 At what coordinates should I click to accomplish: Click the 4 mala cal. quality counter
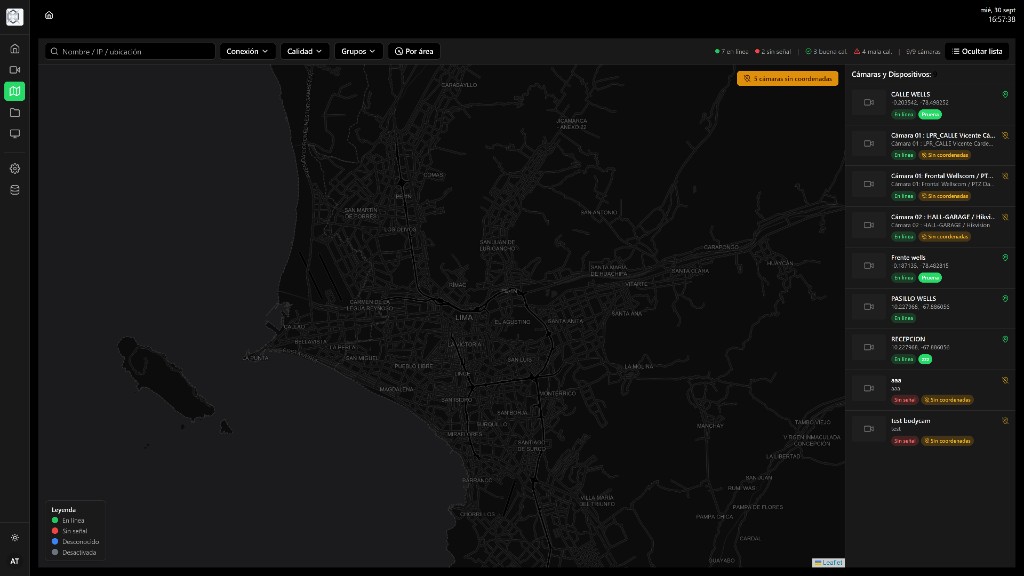click(873, 52)
